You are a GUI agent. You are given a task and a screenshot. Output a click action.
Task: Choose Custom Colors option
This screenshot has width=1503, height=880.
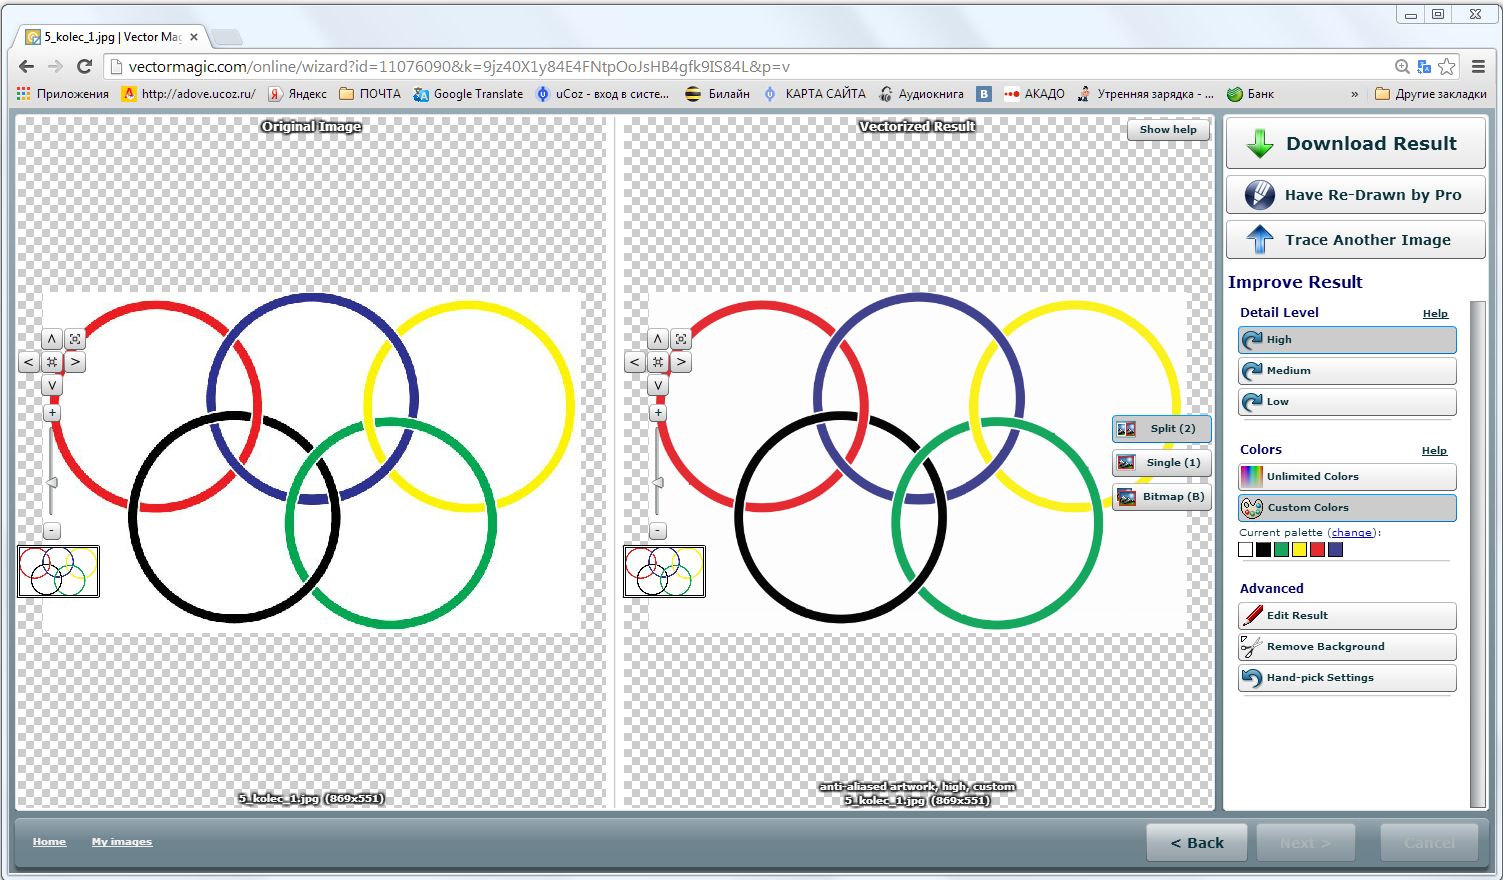1347,508
